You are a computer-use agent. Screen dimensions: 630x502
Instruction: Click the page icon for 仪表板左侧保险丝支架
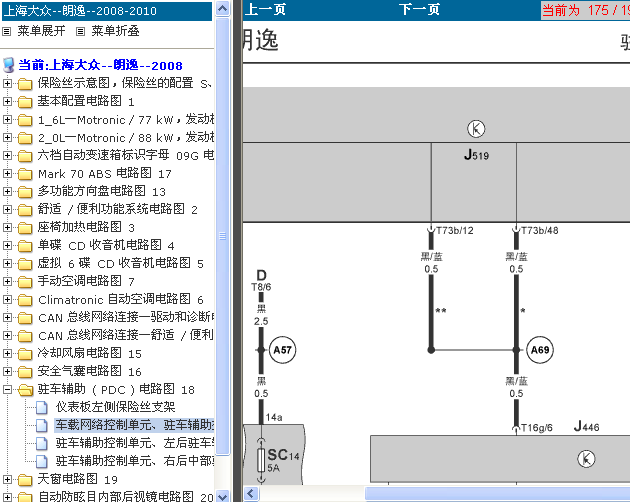pyautogui.click(x=42, y=407)
